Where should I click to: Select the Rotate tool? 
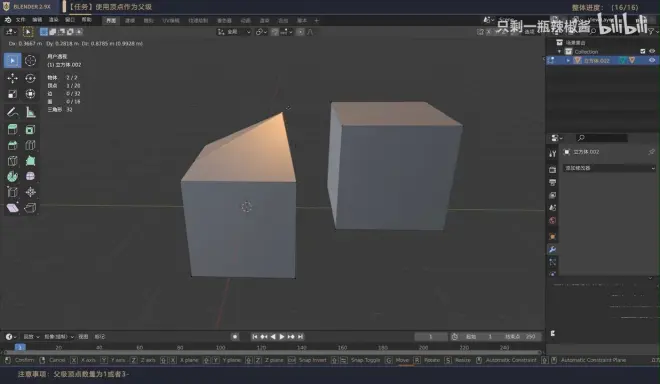click(30, 78)
